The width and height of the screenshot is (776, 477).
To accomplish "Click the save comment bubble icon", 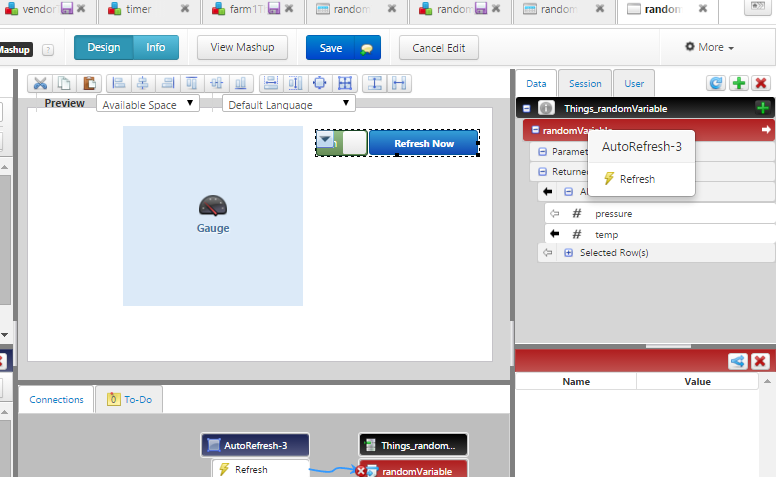I will tap(367, 48).
